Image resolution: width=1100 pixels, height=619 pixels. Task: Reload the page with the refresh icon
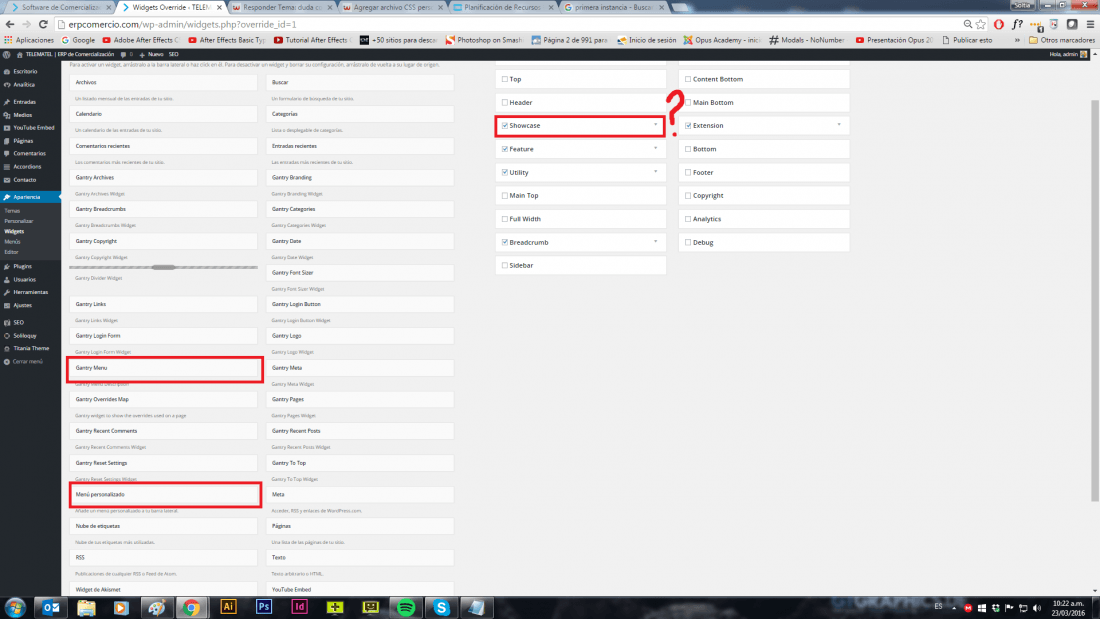[43, 24]
